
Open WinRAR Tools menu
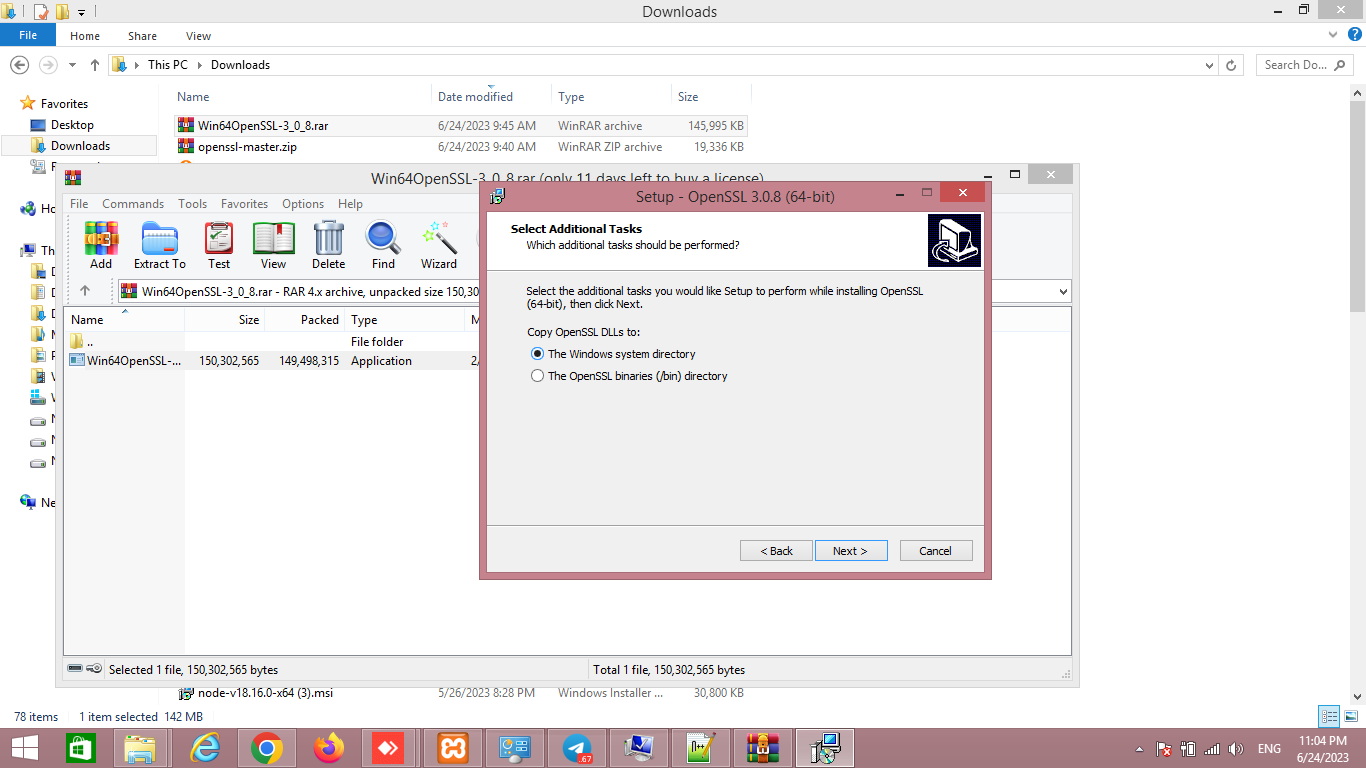(193, 203)
